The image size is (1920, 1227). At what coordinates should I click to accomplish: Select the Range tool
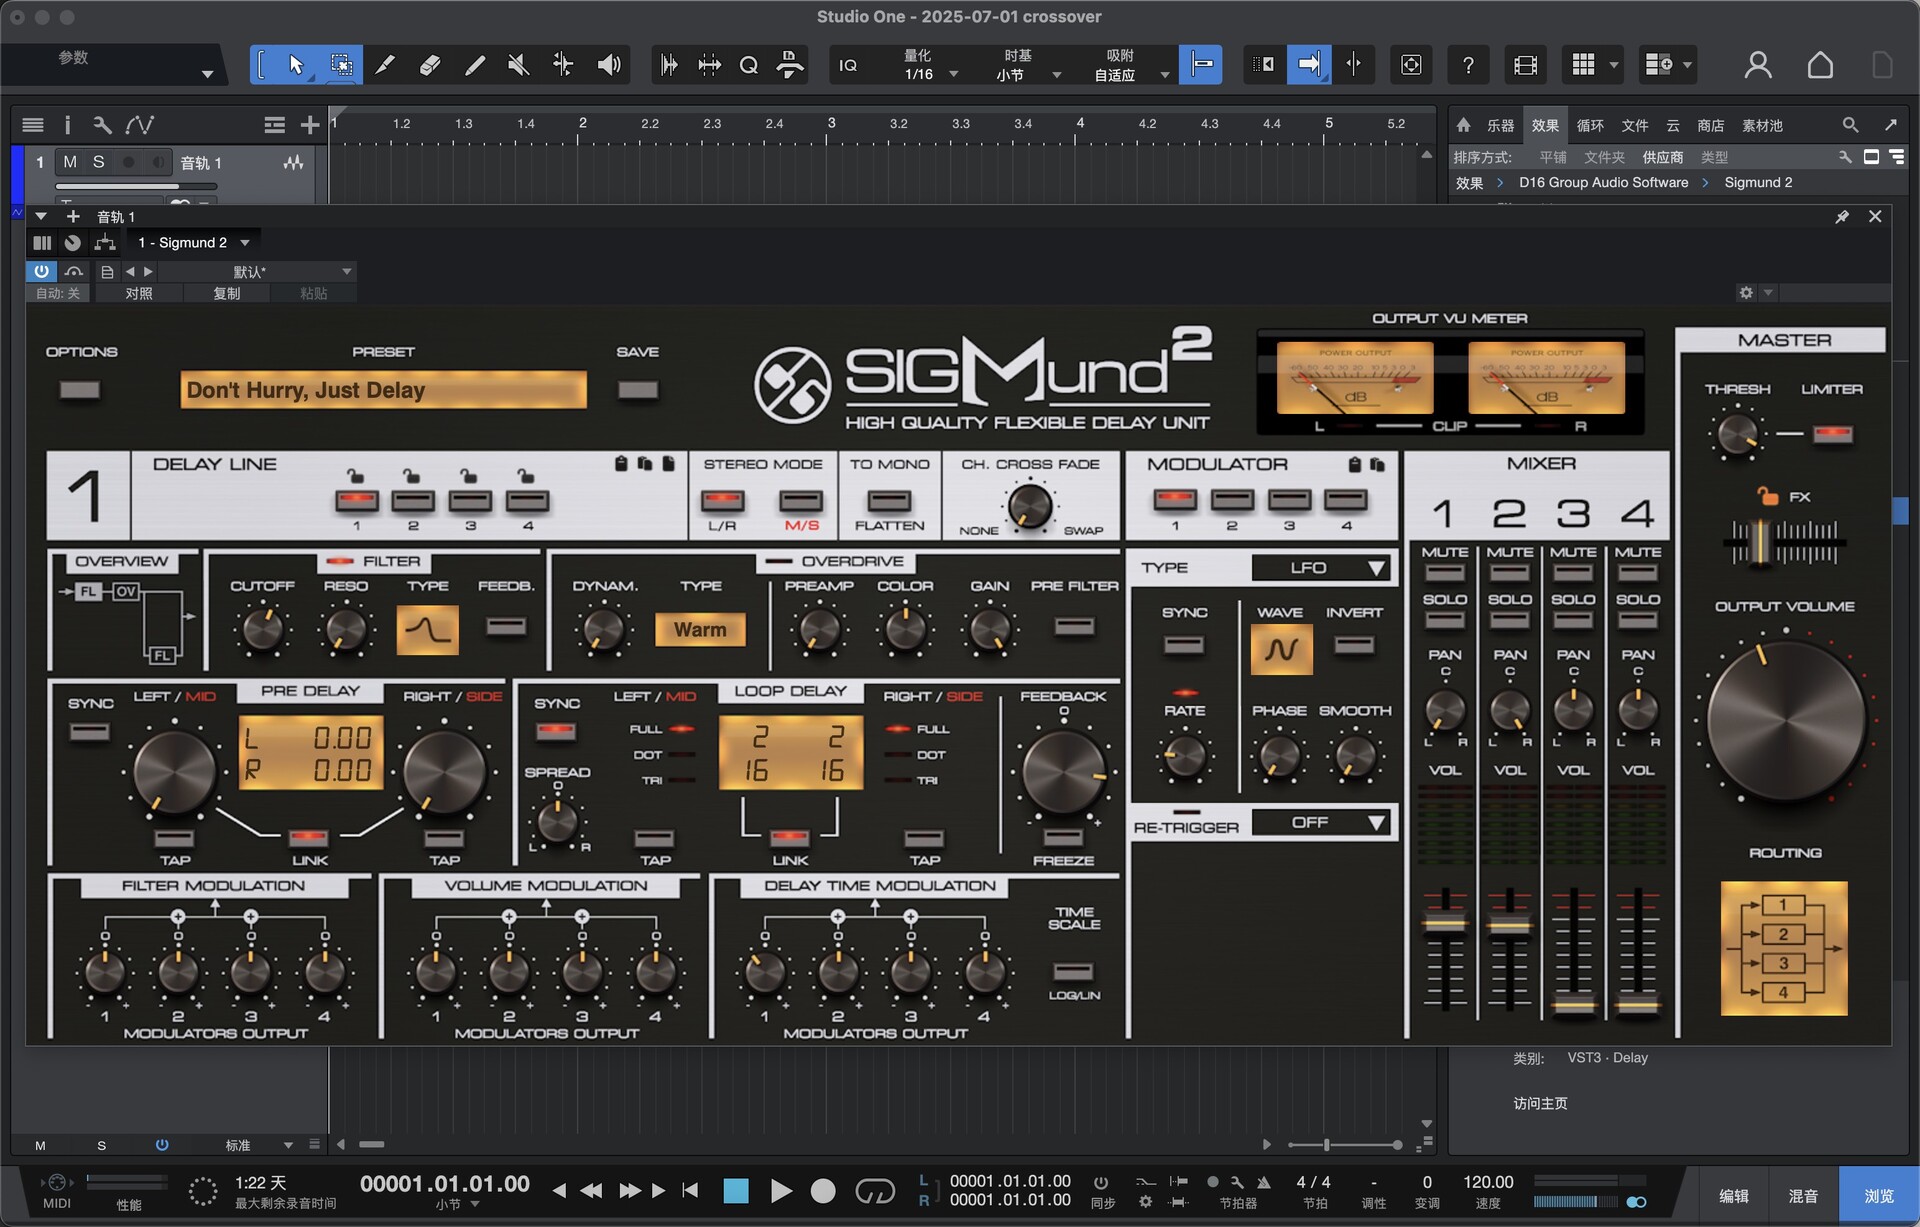click(x=341, y=65)
